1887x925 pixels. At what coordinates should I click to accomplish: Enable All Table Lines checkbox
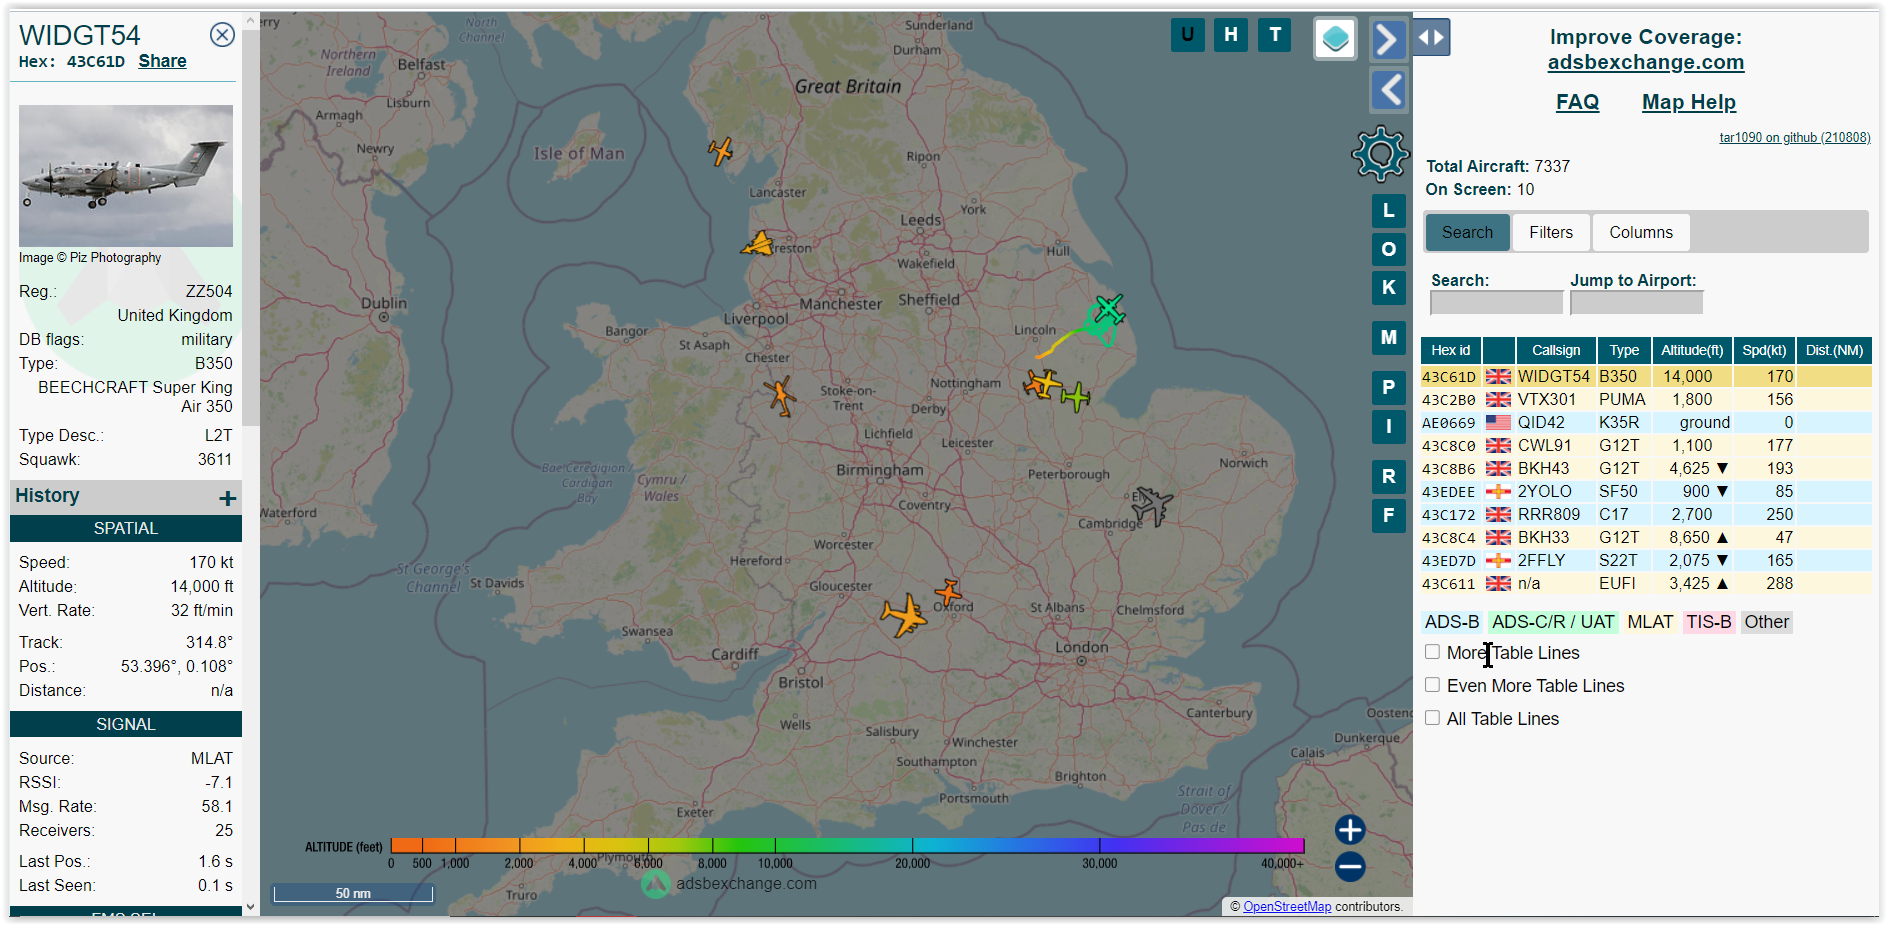(x=1432, y=718)
